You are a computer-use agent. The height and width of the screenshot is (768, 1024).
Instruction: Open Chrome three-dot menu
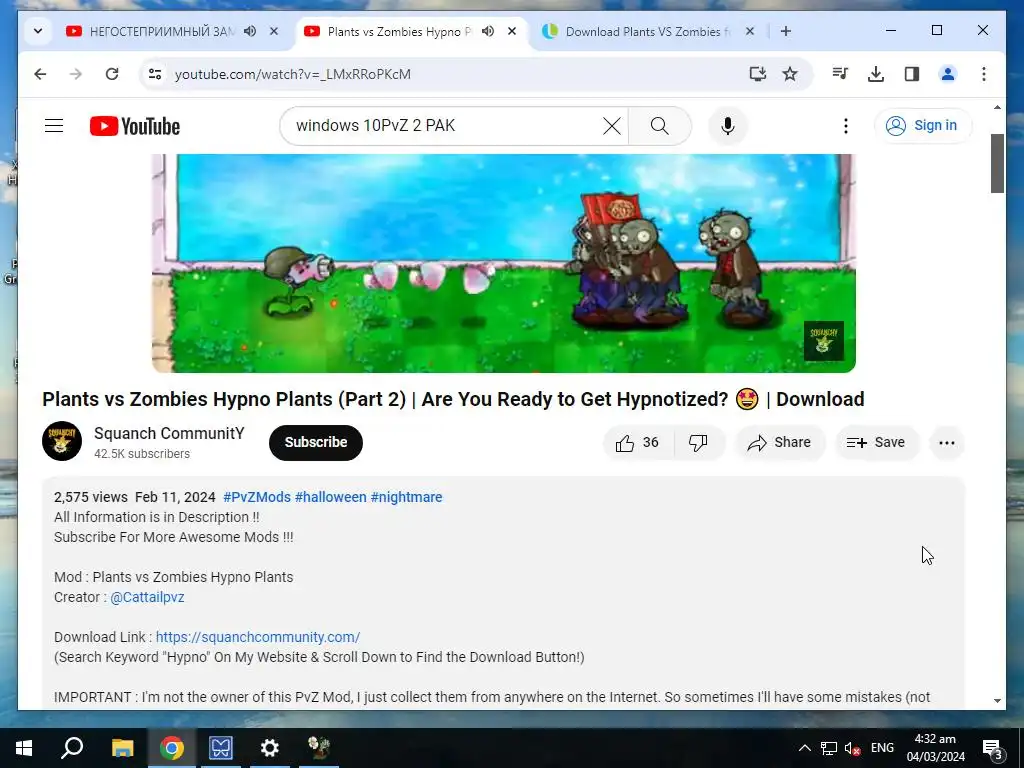point(984,74)
